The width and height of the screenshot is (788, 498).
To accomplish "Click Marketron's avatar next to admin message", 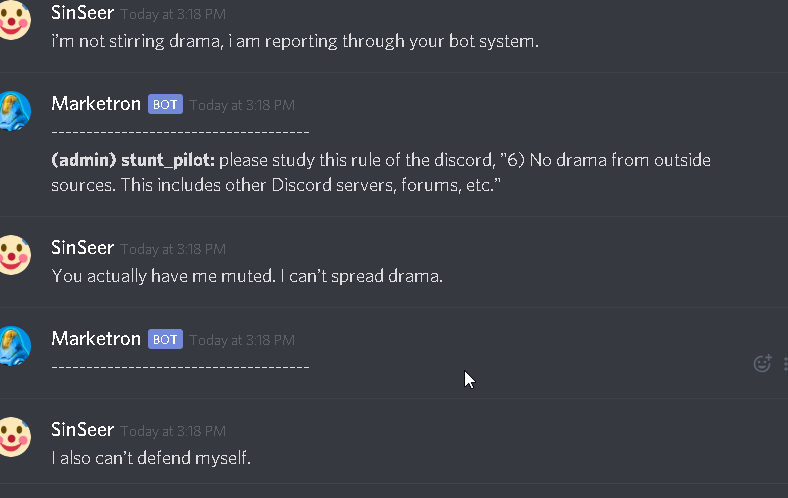I will click(14, 111).
